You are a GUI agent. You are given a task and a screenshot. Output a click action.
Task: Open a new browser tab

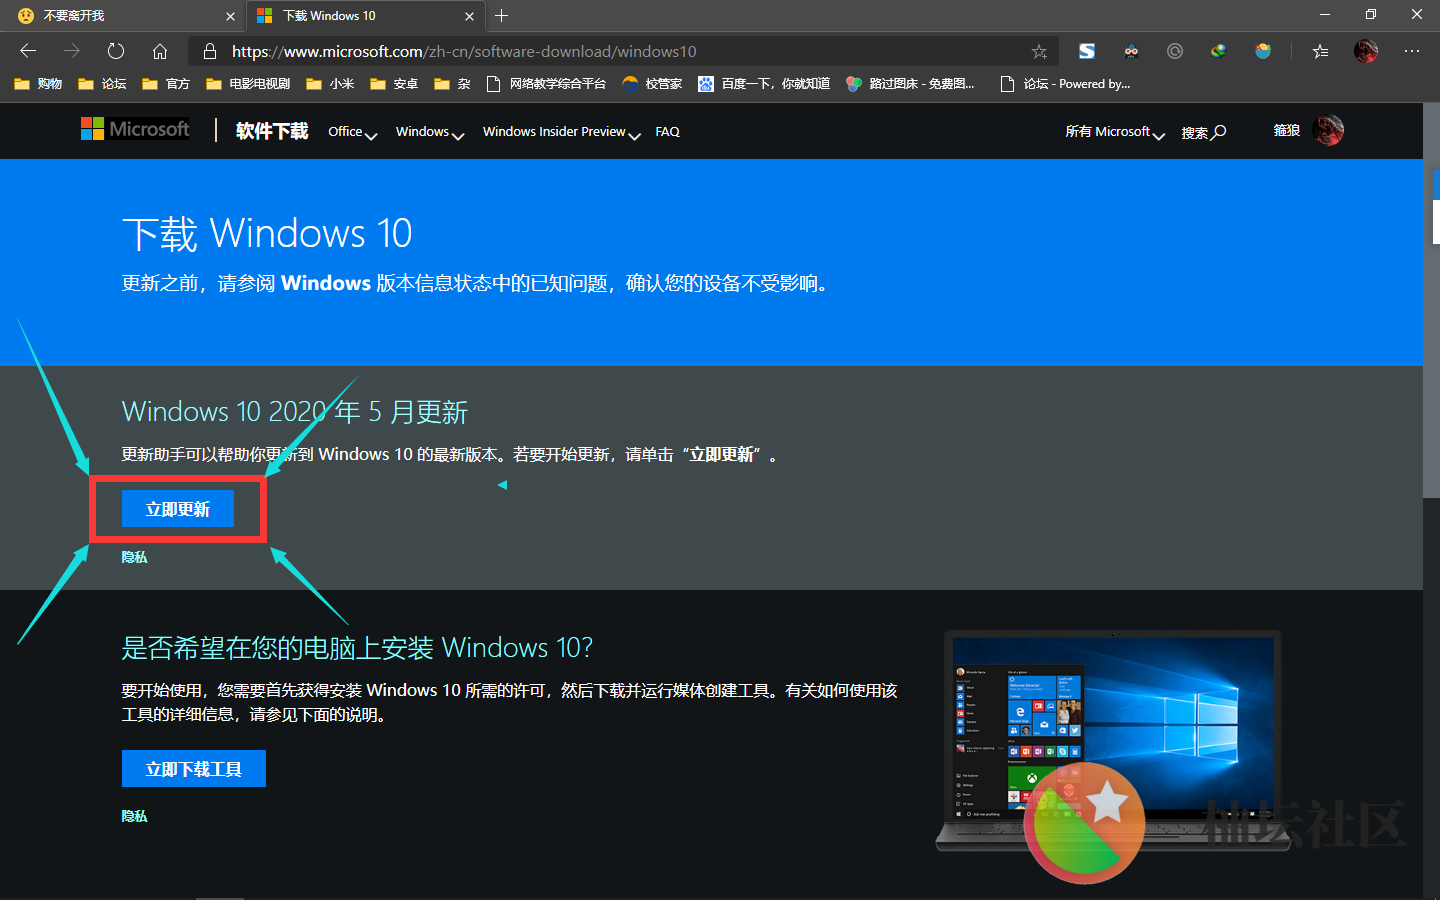point(502,15)
